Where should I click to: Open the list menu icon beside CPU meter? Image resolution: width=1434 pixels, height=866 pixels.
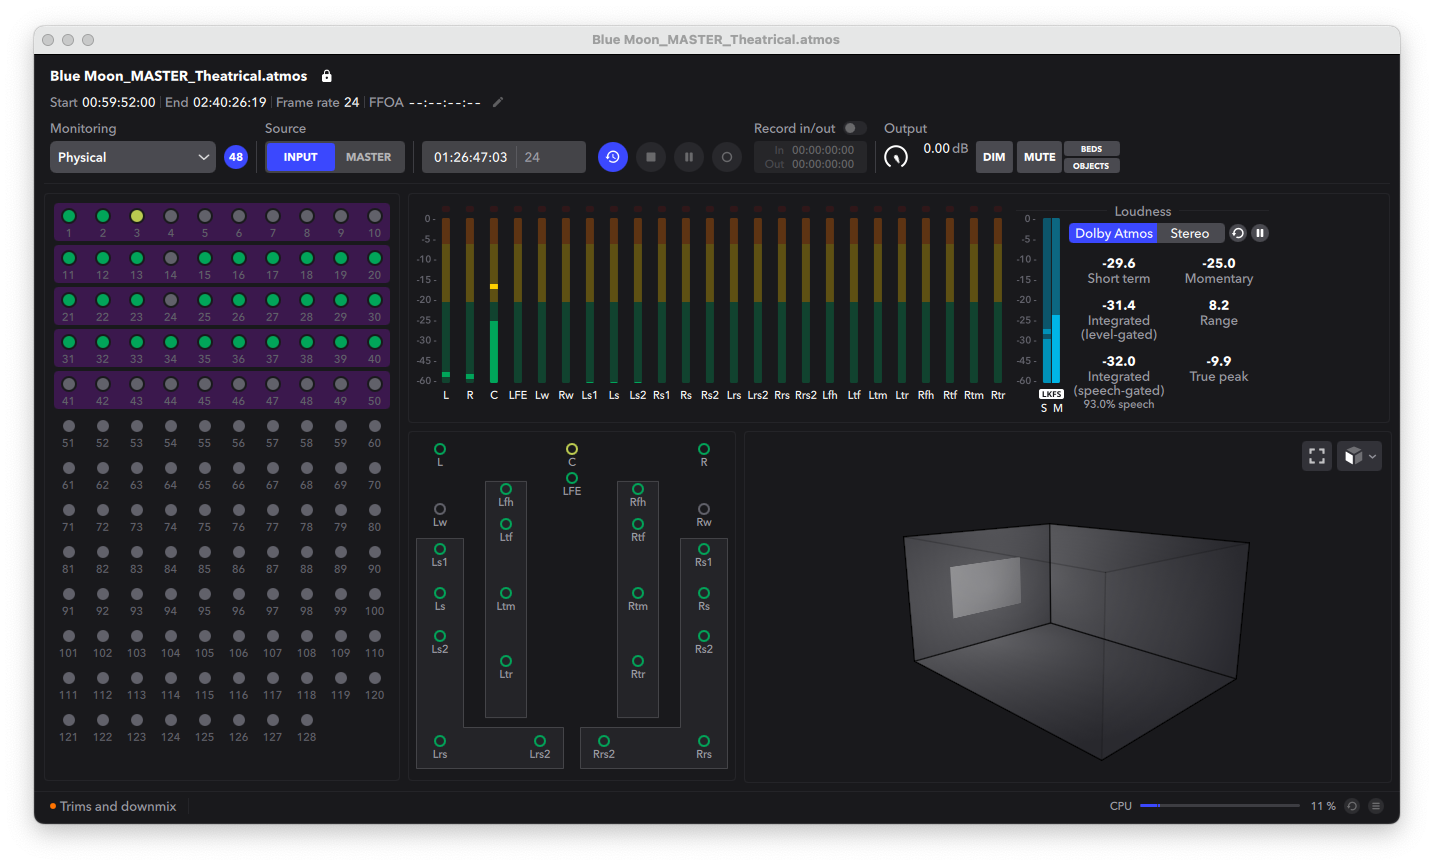point(1376,806)
